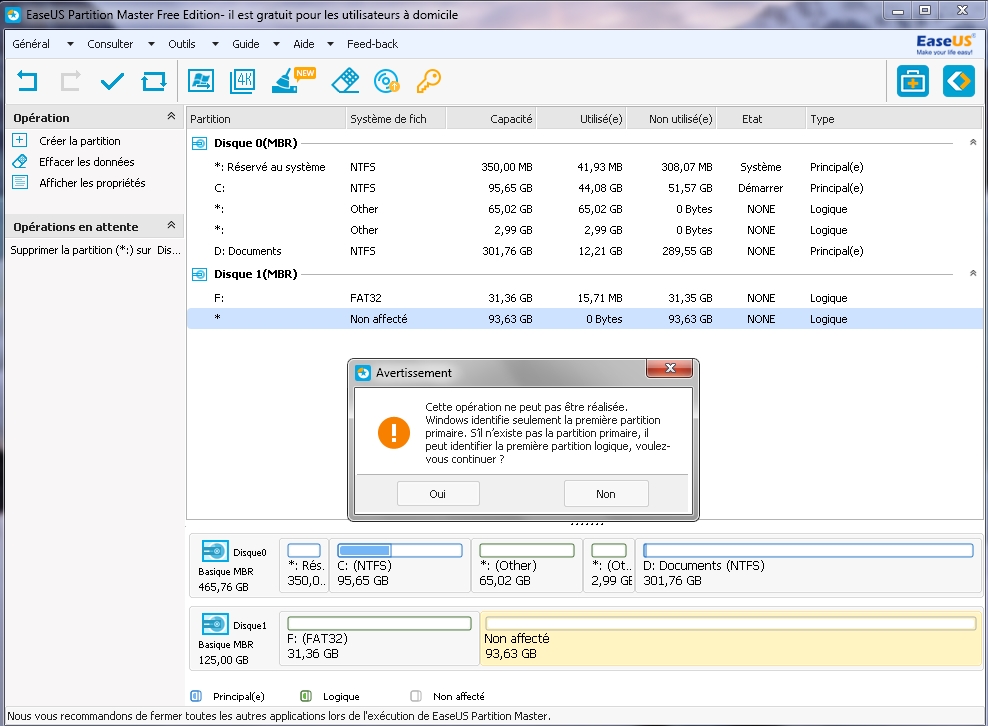Open the 4K alignment tool icon
Viewport: 988px width, 726px height.
(243, 81)
